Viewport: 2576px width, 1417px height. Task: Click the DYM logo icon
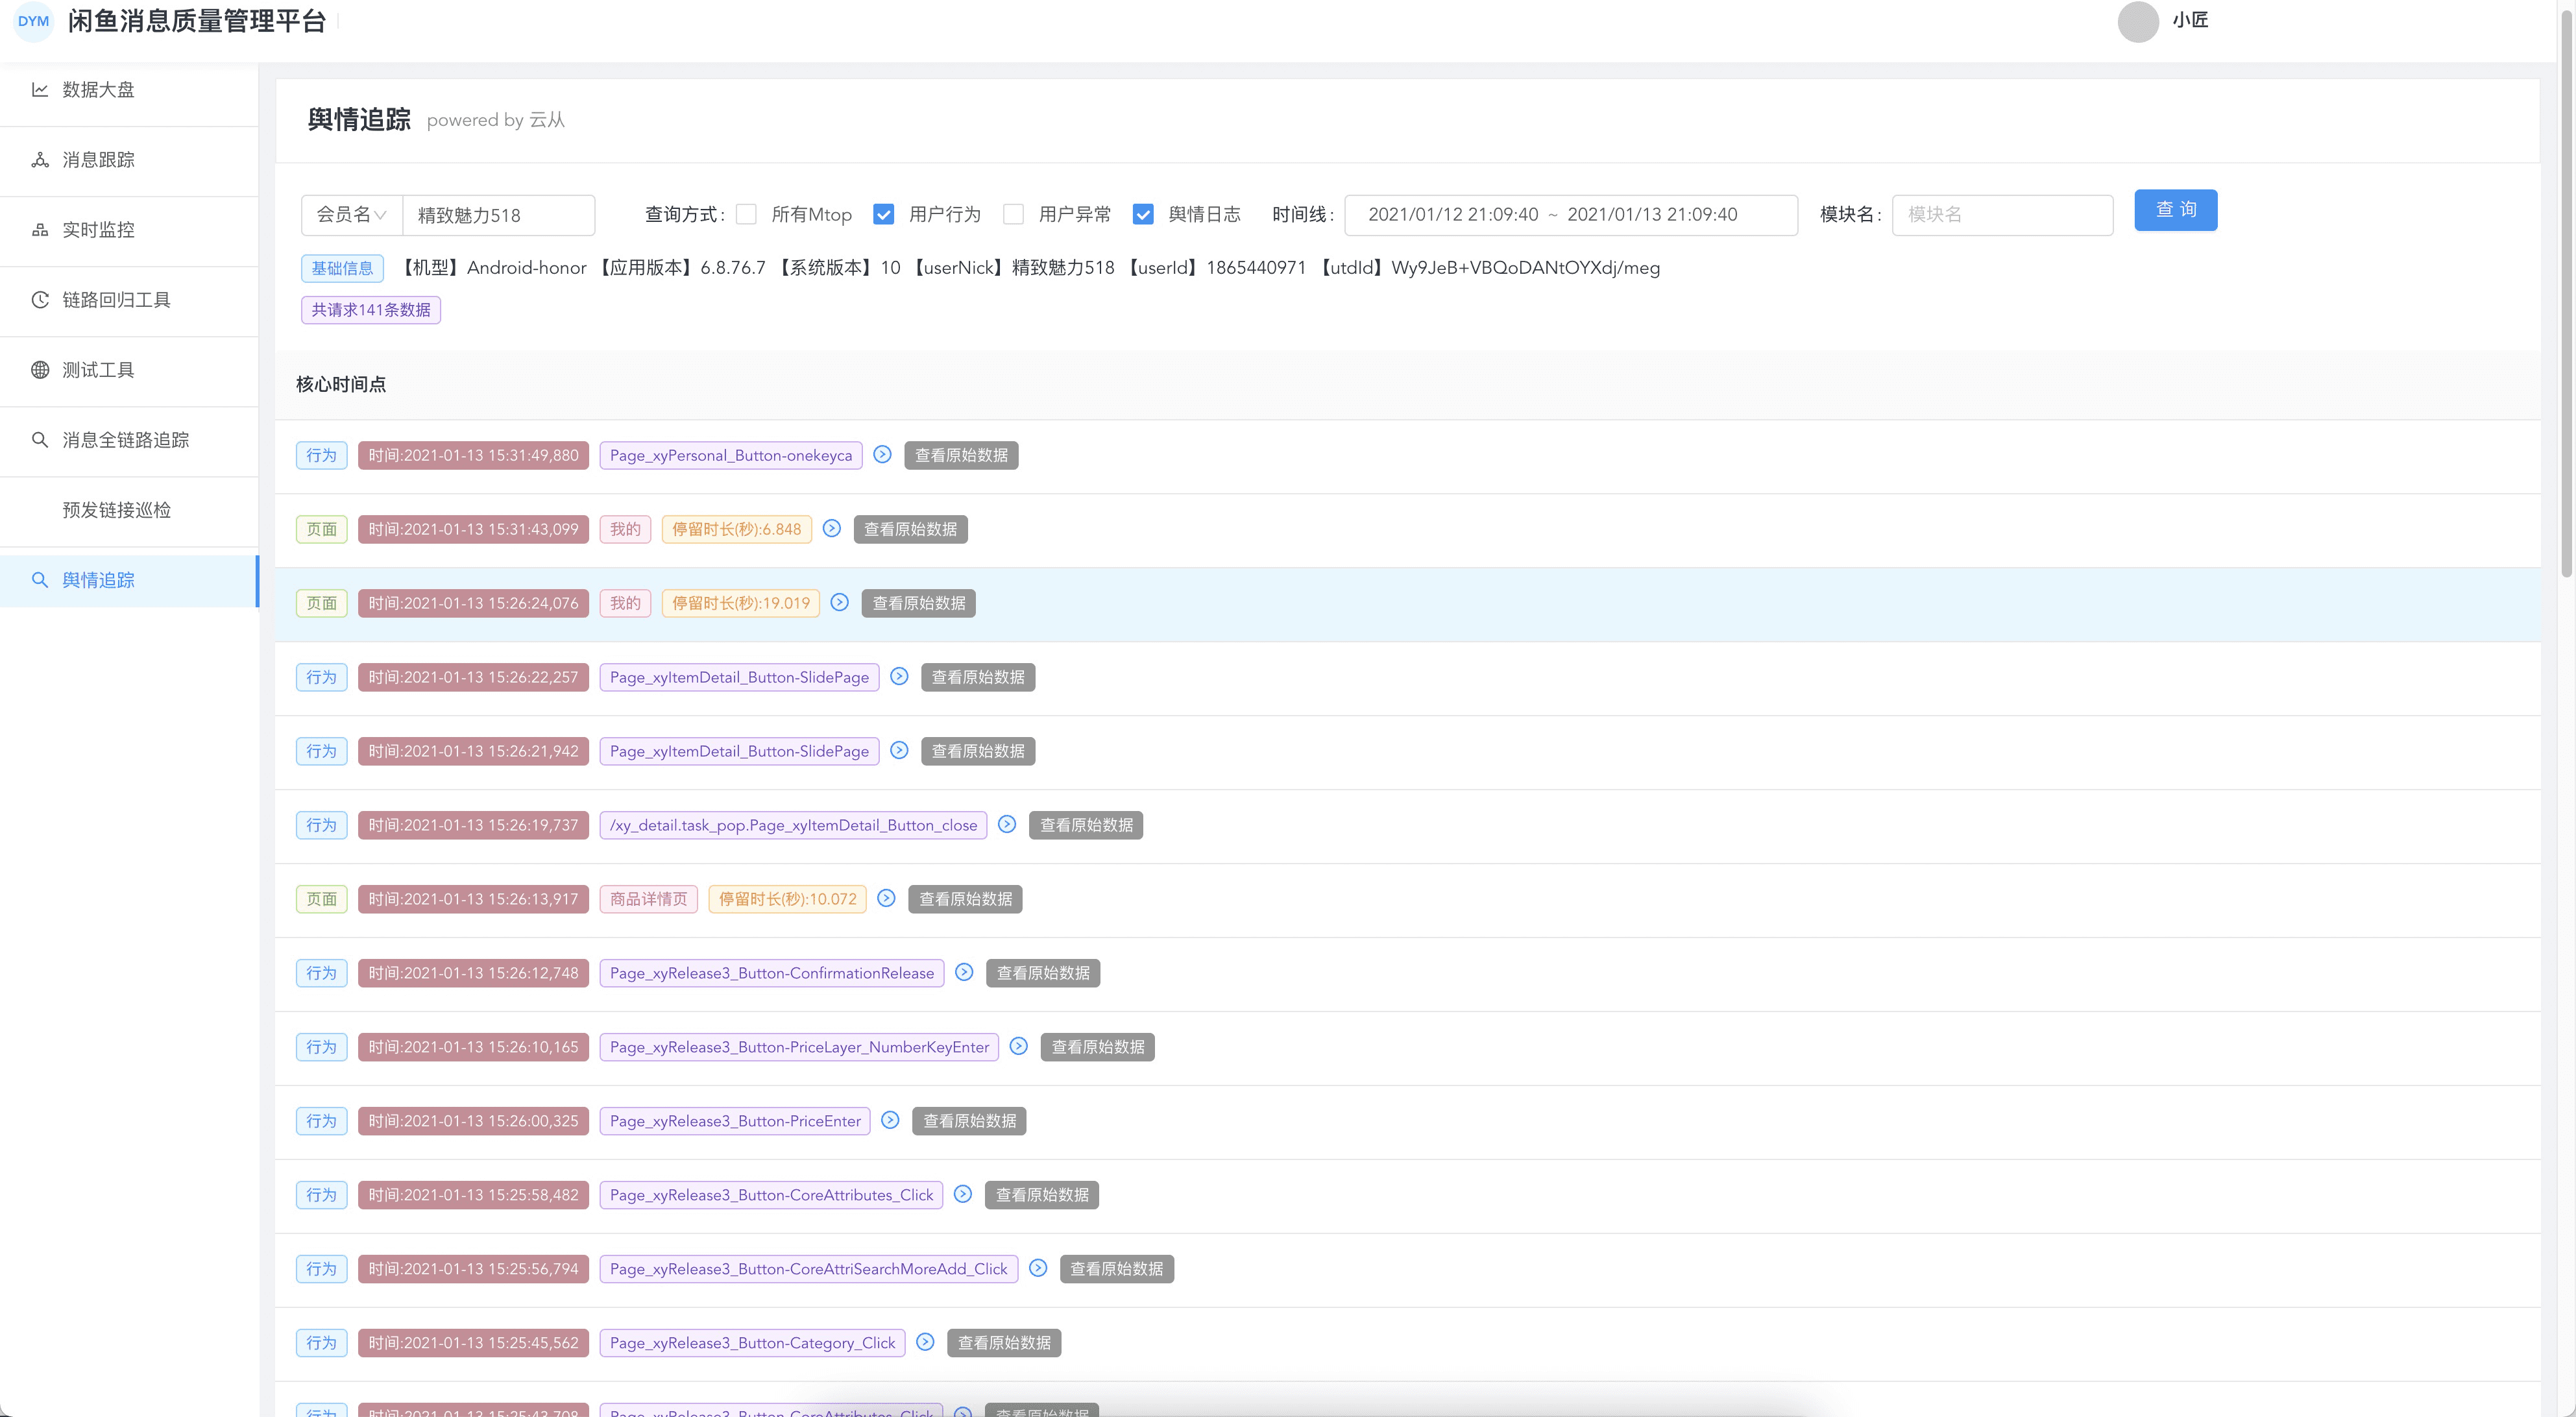[x=33, y=21]
